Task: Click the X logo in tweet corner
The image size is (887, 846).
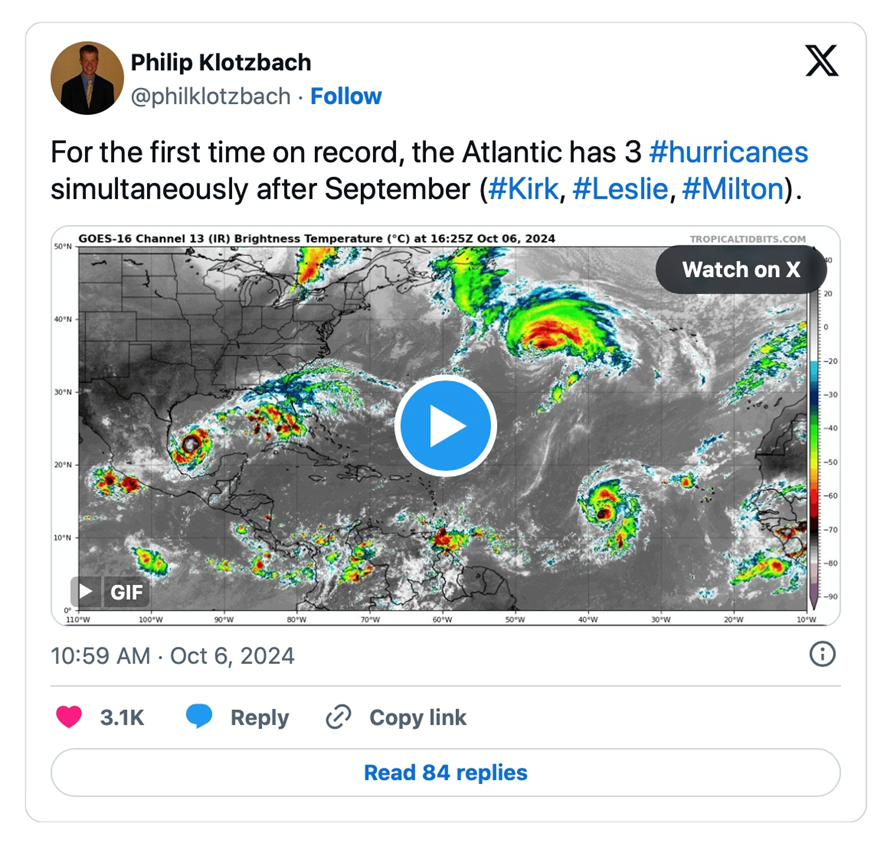Action: (x=822, y=63)
